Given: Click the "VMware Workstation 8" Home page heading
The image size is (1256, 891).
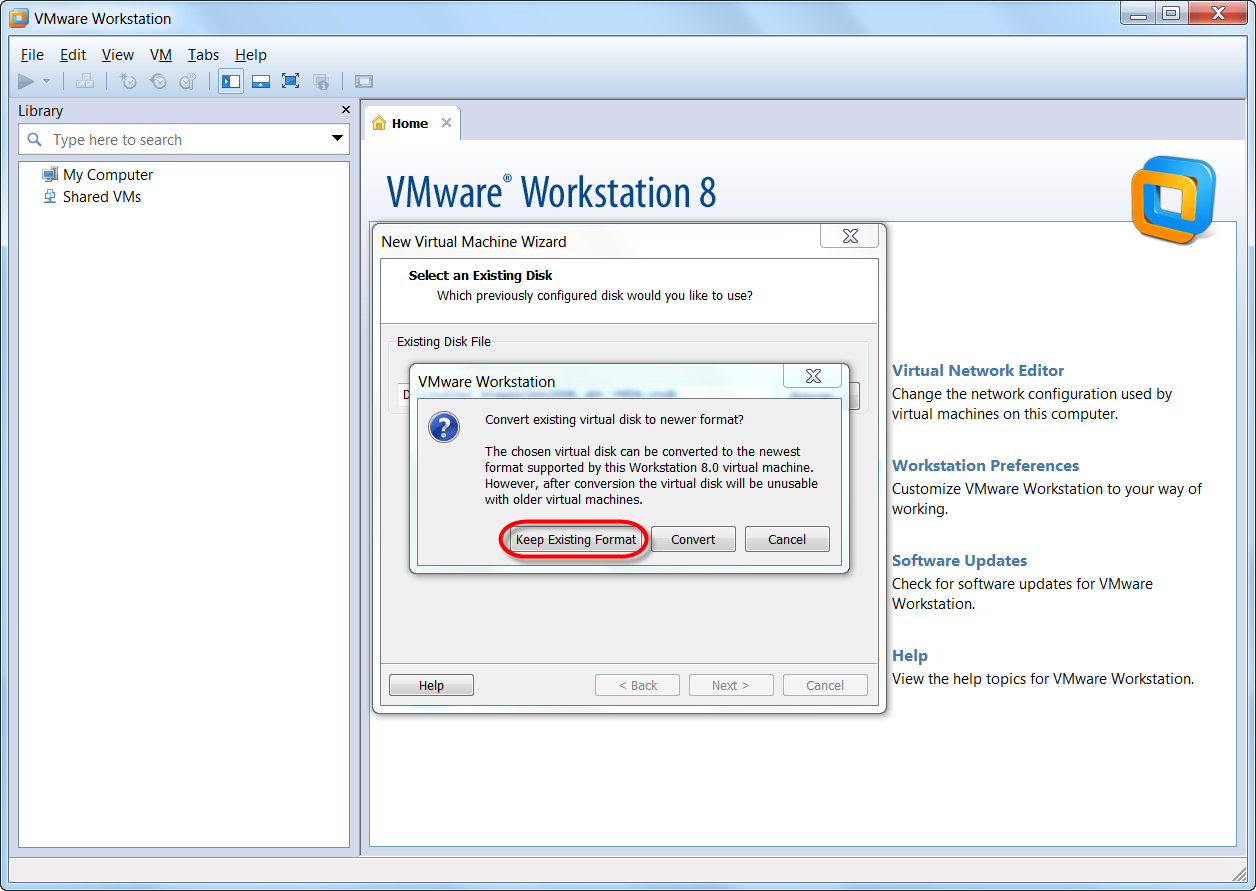Looking at the screenshot, I should tap(551, 192).
